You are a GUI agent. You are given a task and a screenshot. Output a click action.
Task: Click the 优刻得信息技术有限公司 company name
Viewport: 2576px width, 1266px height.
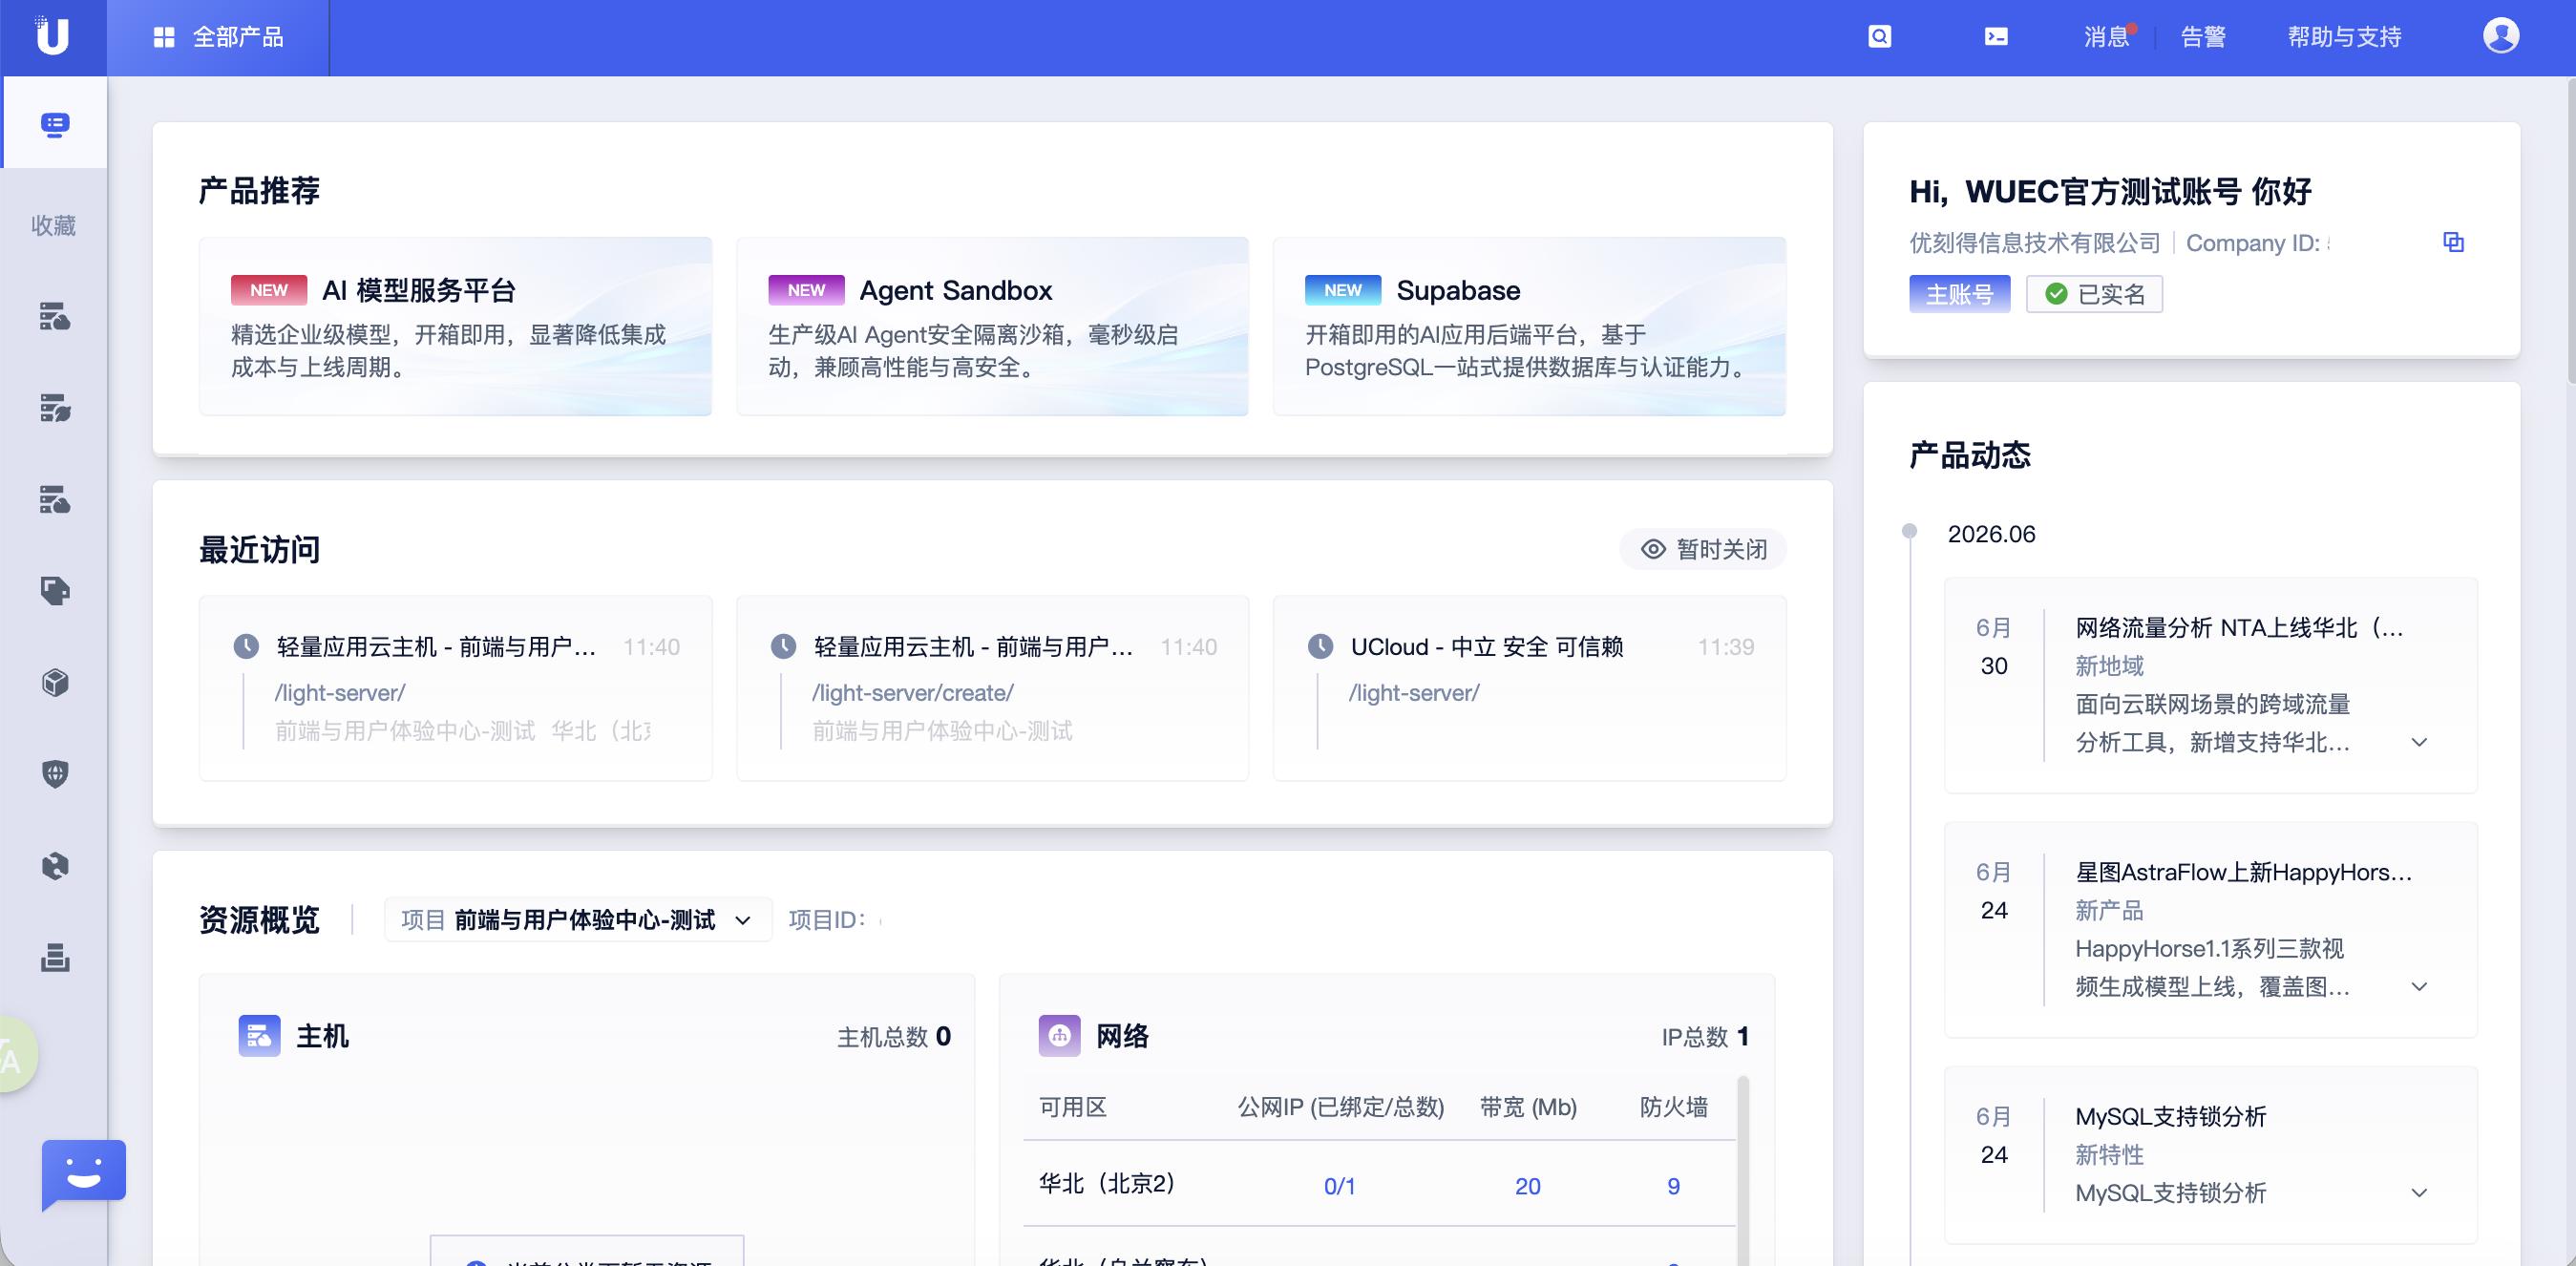pos(2034,243)
